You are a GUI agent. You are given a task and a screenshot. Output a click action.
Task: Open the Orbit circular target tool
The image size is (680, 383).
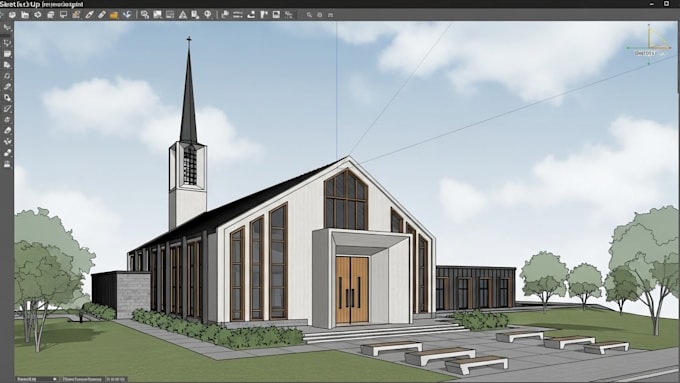tap(38, 15)
